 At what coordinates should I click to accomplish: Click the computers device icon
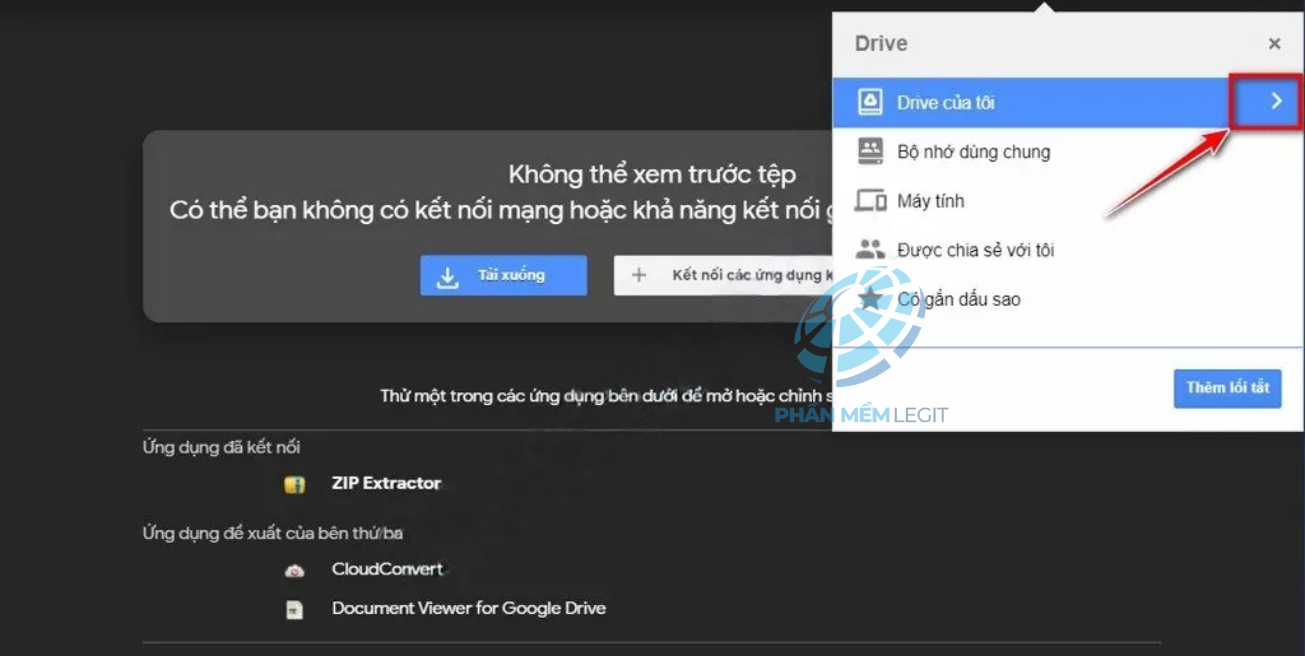[x=870, y=201]
